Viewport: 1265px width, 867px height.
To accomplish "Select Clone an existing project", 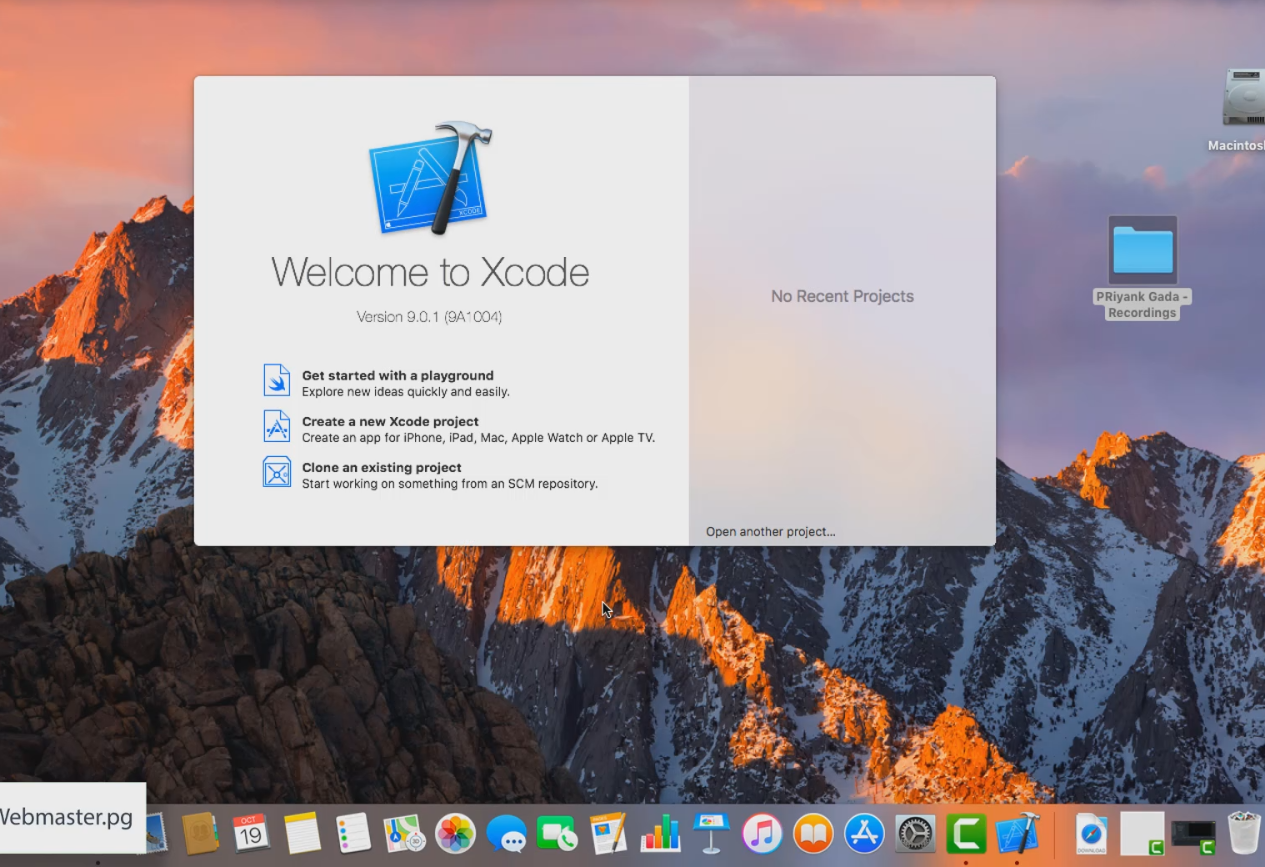I will 430,475.
